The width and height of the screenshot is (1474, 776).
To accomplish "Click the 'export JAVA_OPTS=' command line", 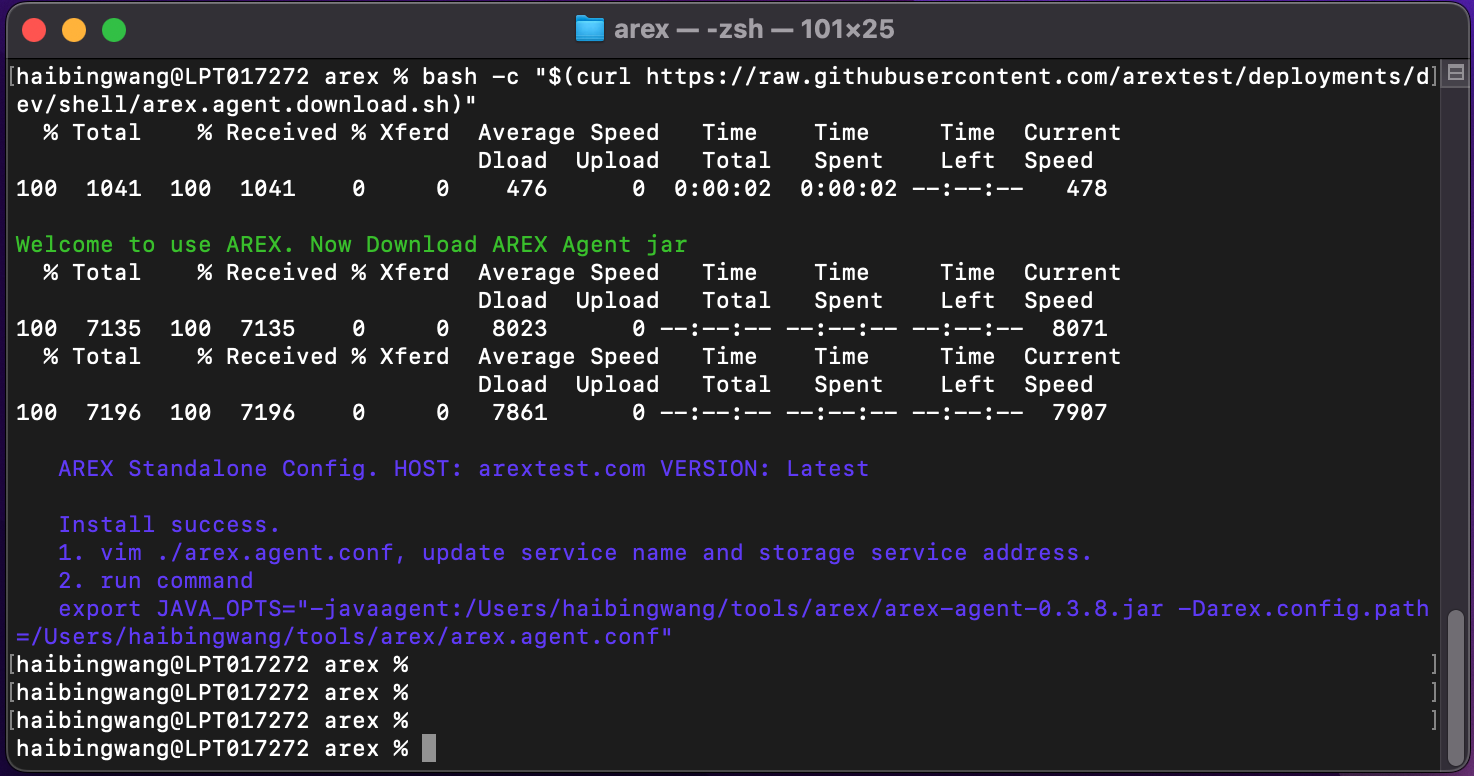I will 744,608.
